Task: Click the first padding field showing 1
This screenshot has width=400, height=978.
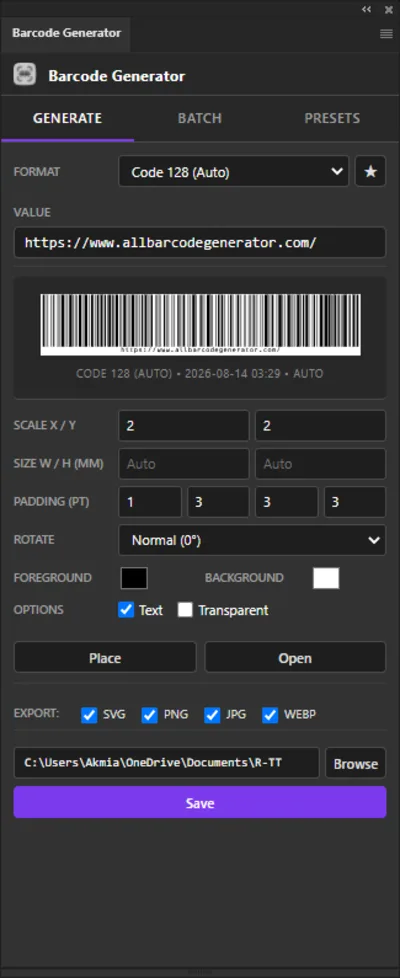Action: 150,502
